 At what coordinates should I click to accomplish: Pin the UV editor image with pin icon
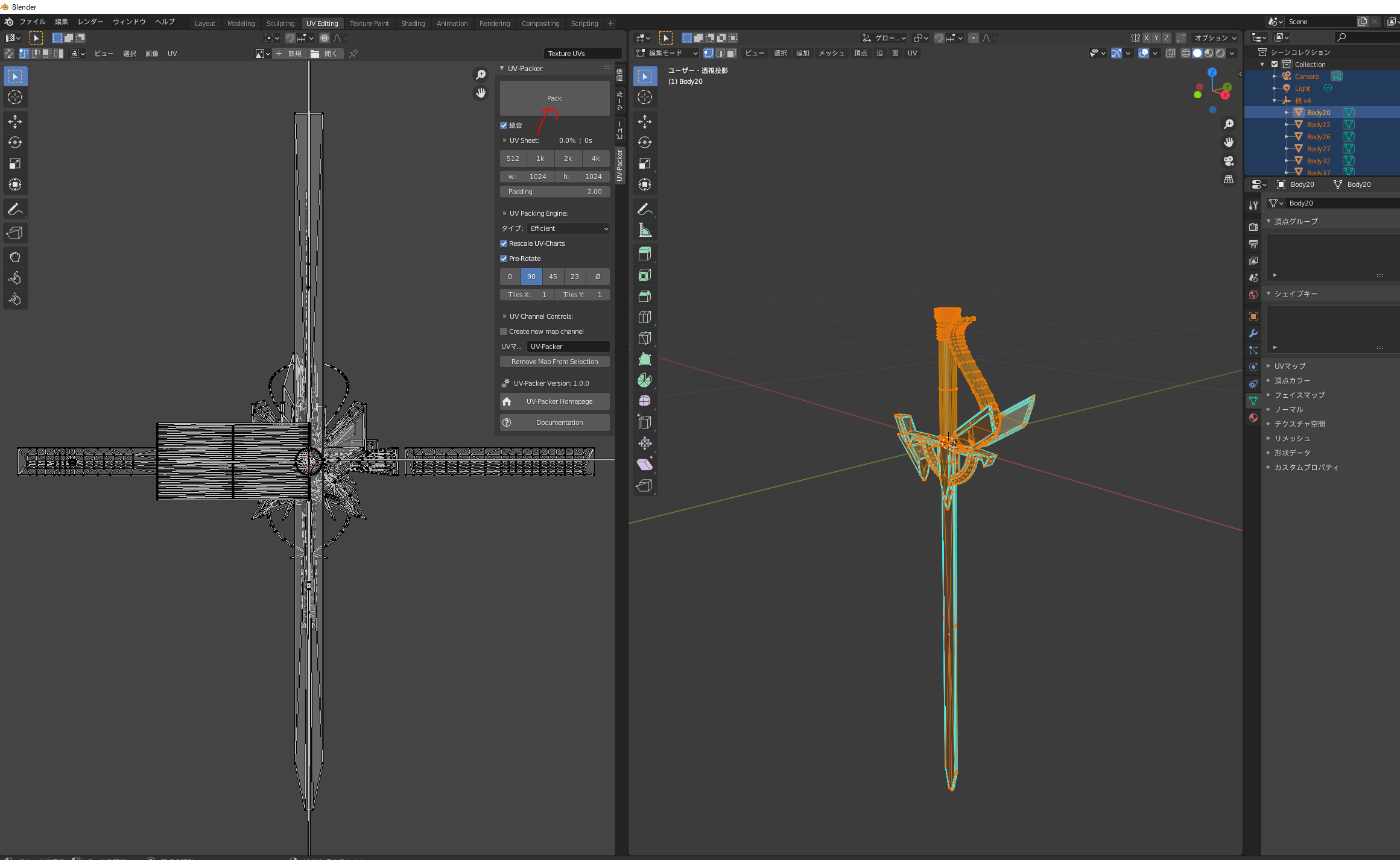354,53
